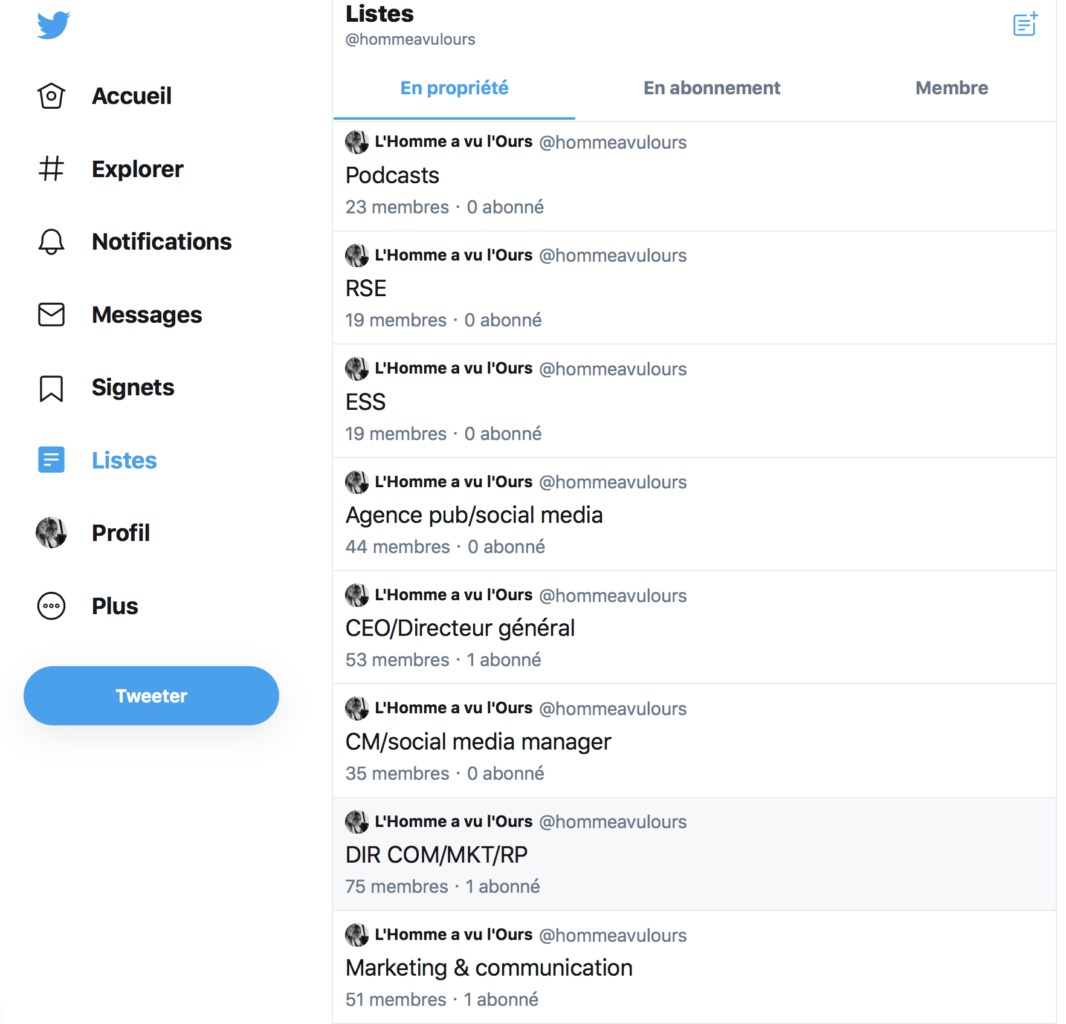Open the Marketing & communication list

point(694,967)
